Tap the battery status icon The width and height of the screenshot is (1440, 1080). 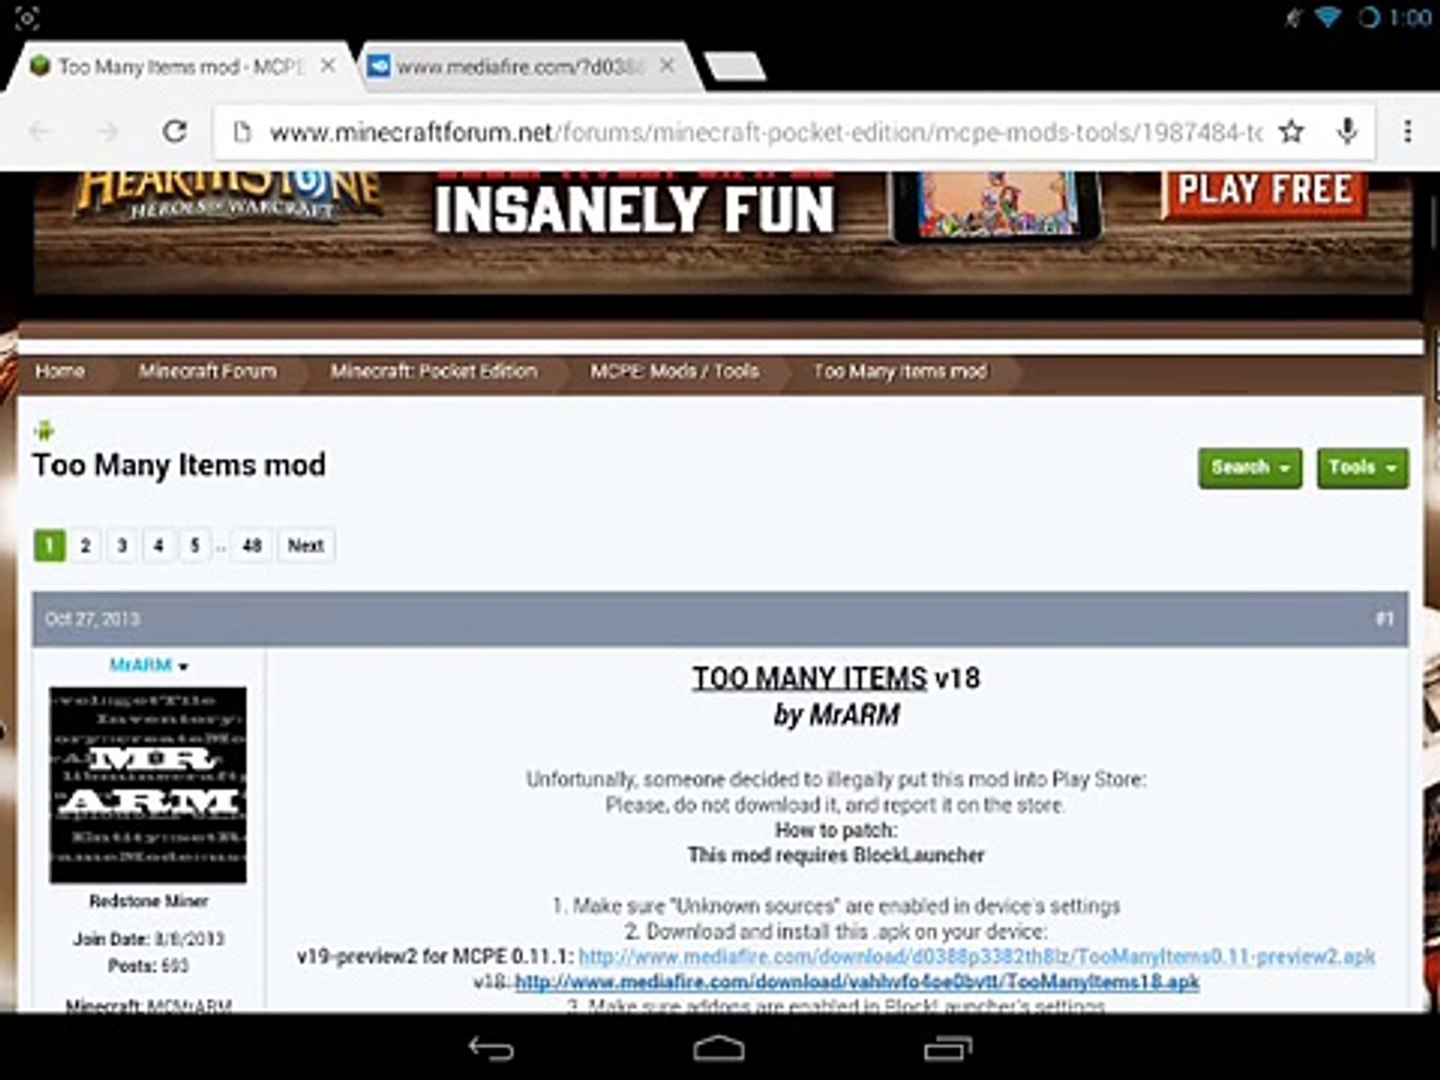click(x=1369, y=17)
